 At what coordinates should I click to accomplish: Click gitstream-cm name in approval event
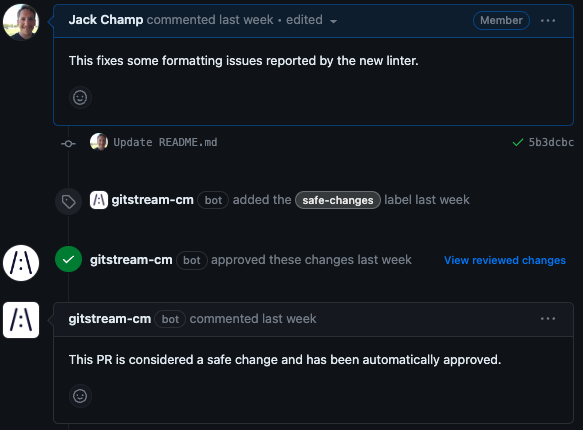[x=131, y=260]
